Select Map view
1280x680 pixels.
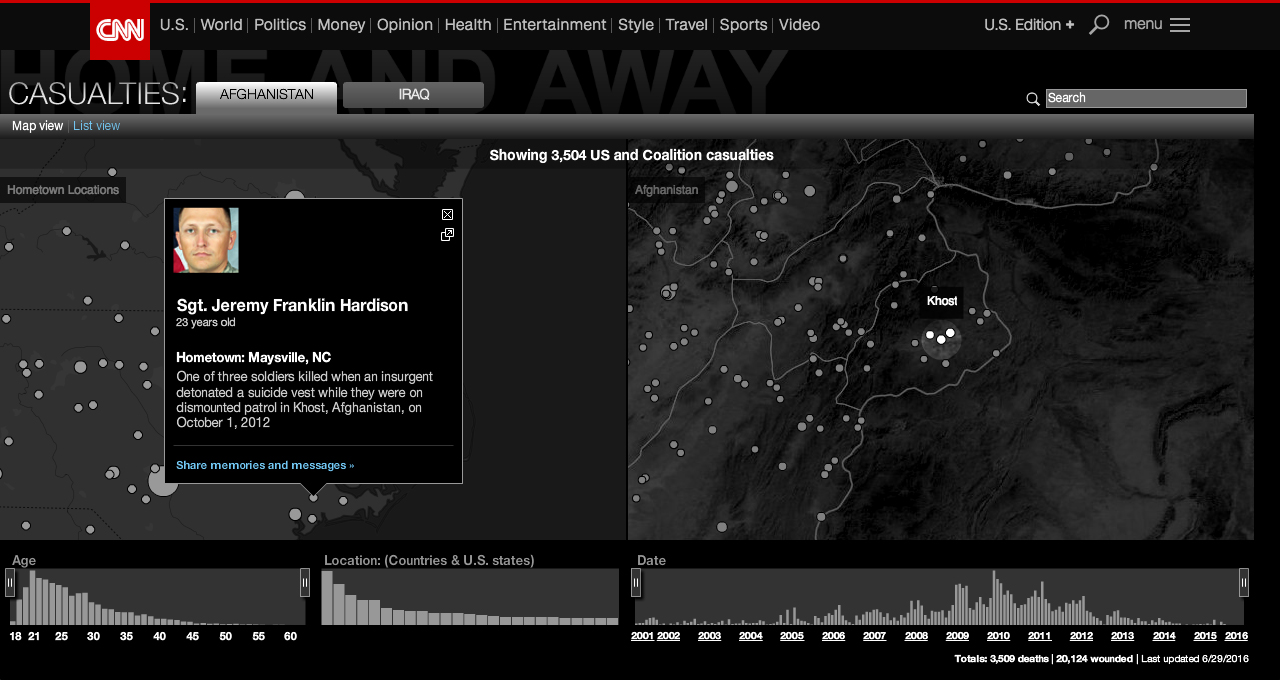(37, 125)
